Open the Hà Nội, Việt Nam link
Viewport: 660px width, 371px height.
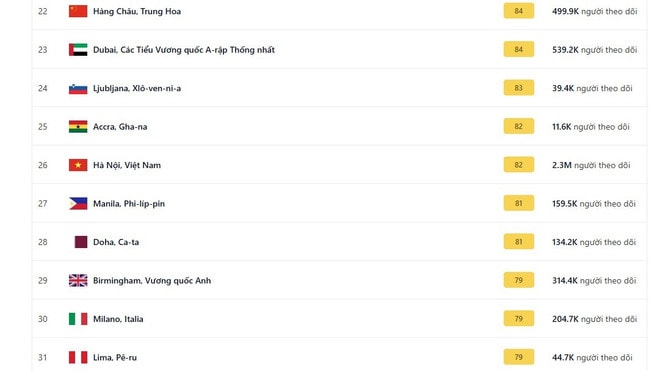click(127, 165)
